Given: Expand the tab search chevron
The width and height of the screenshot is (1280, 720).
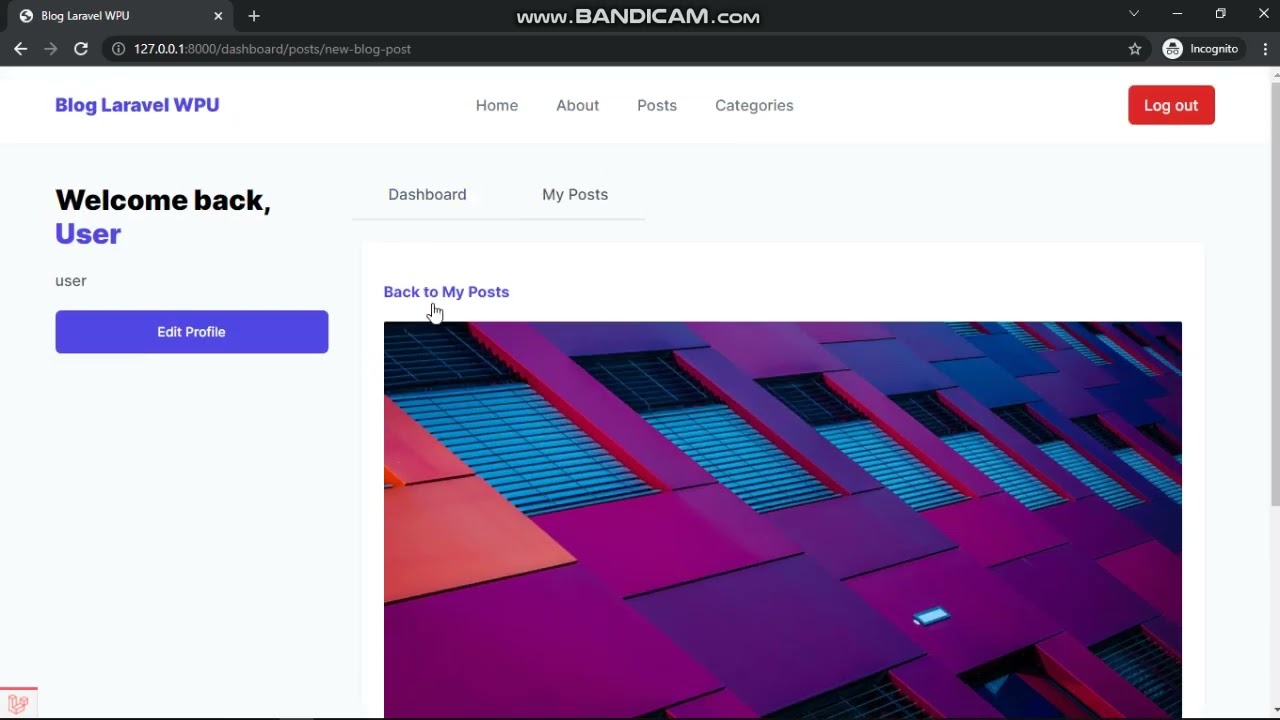Looking at the screenshot, I should 1134,14.
